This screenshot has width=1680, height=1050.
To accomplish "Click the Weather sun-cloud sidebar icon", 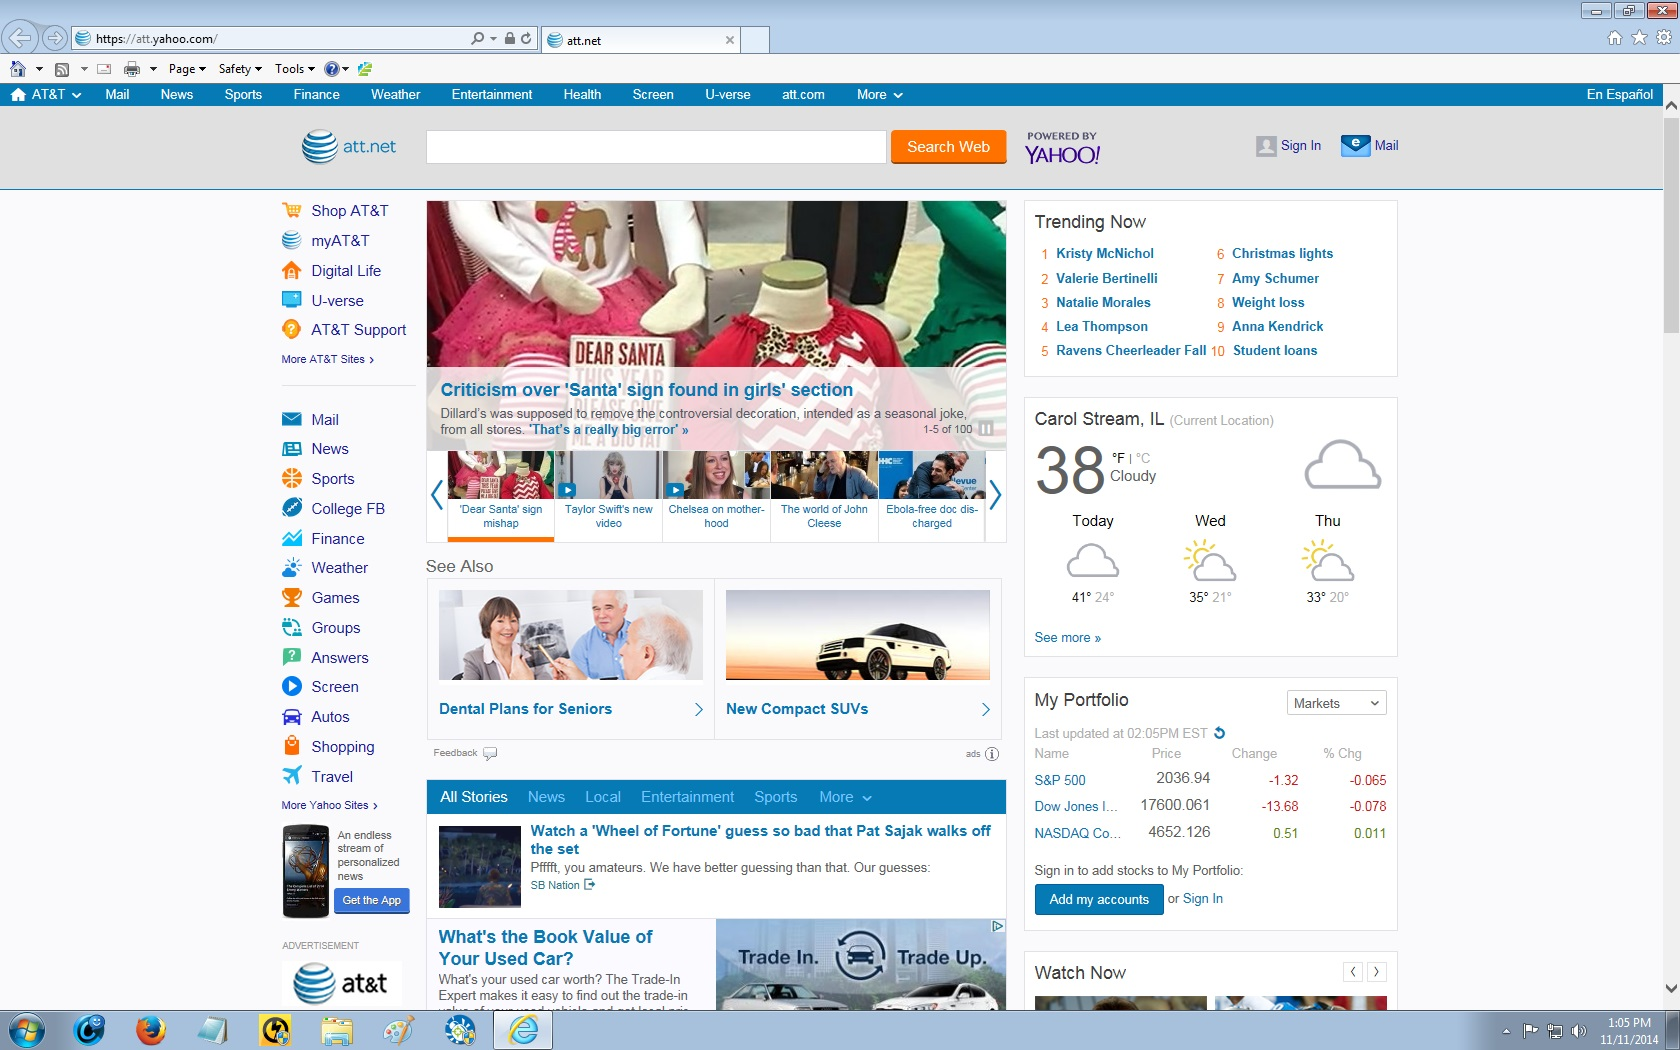I will pyautogui.click(x=291, y=567).
